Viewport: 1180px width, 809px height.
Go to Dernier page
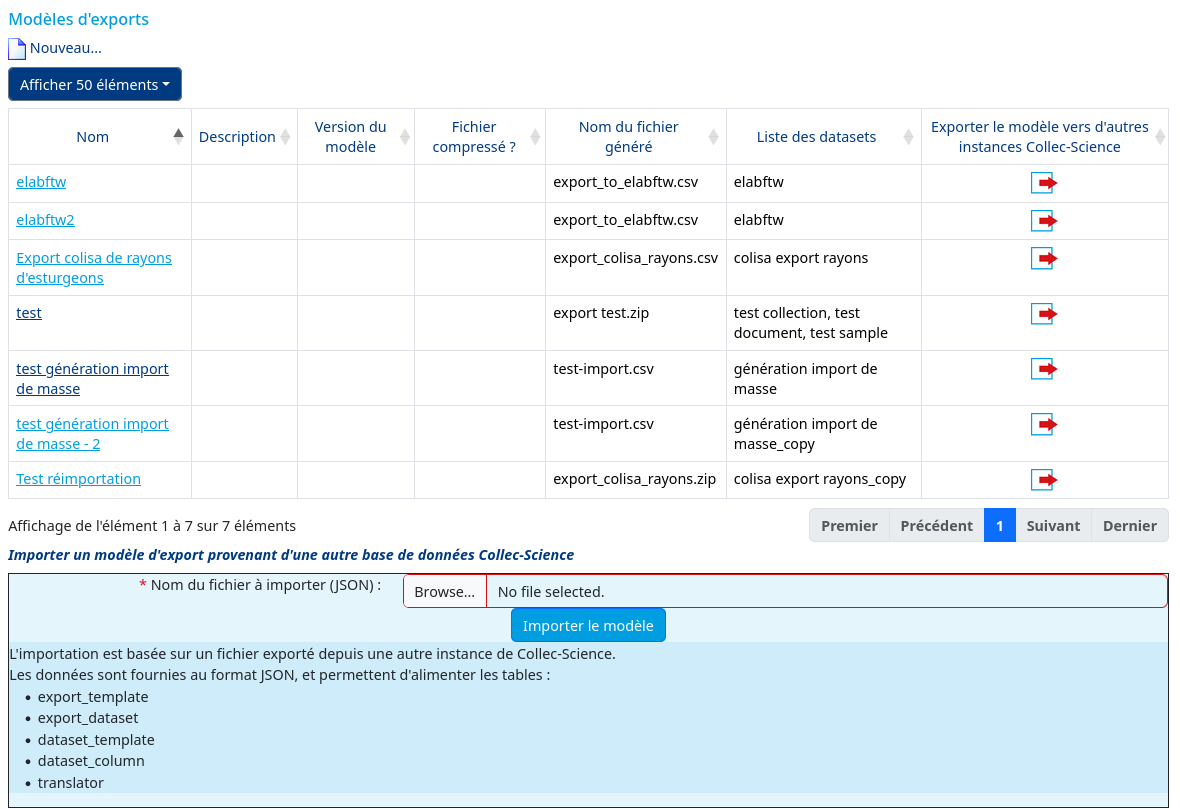point(1130,525)
